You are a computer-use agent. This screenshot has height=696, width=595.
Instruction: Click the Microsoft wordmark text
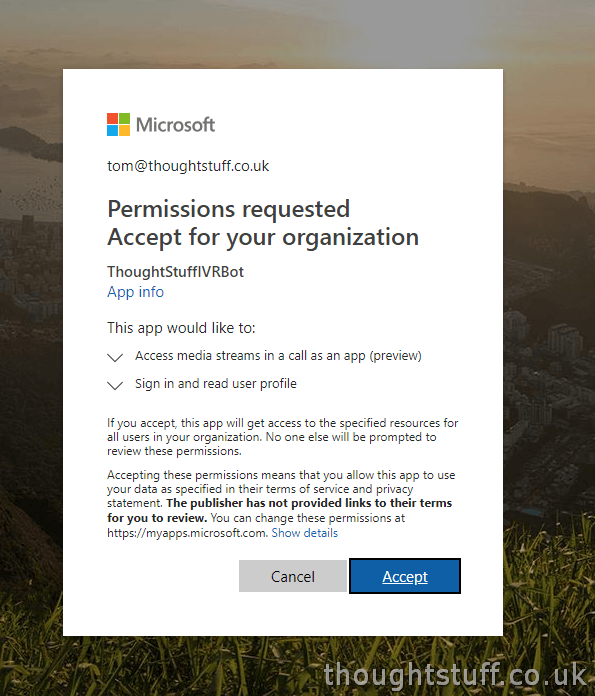175,125
